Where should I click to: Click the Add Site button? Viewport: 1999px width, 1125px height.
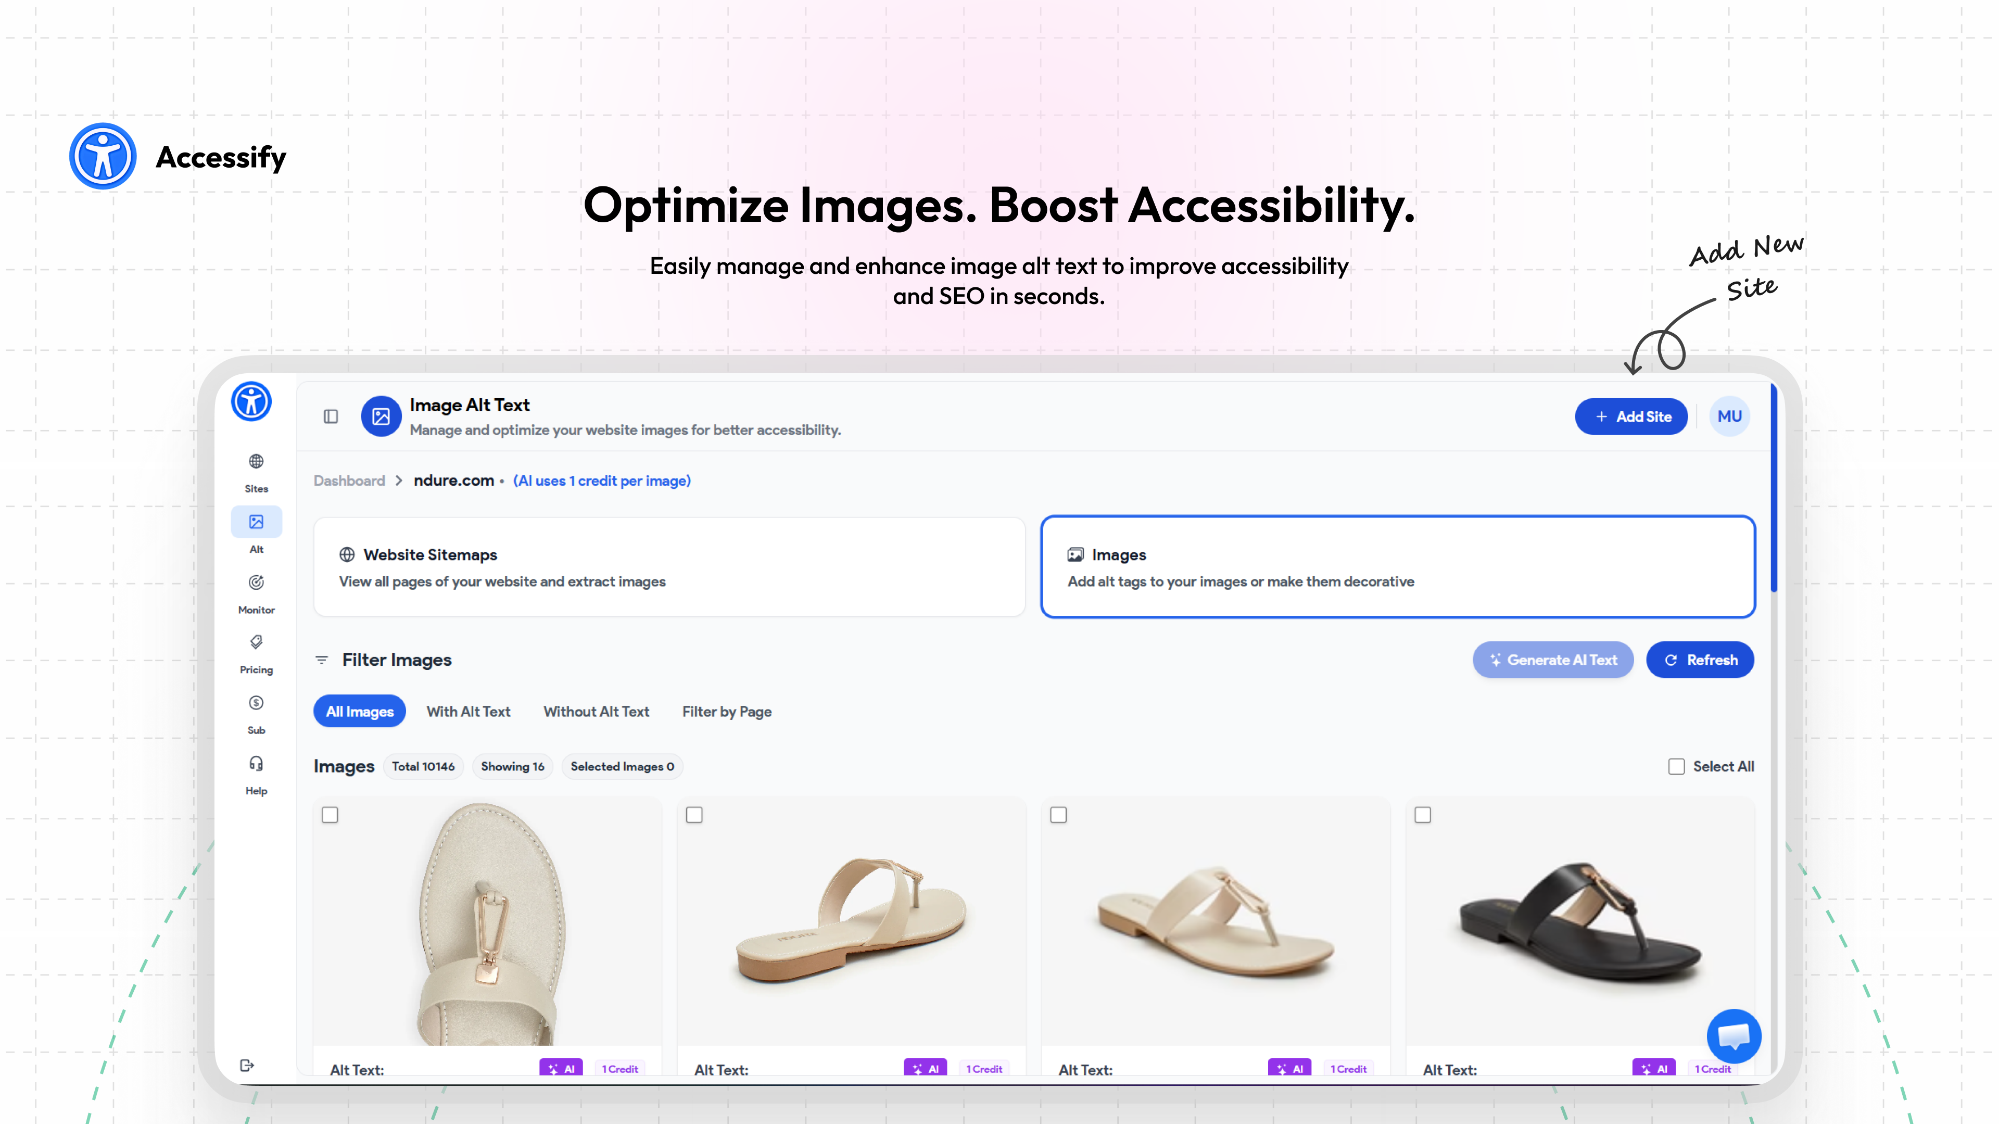pyautogui.click(x=1631, y=417)
